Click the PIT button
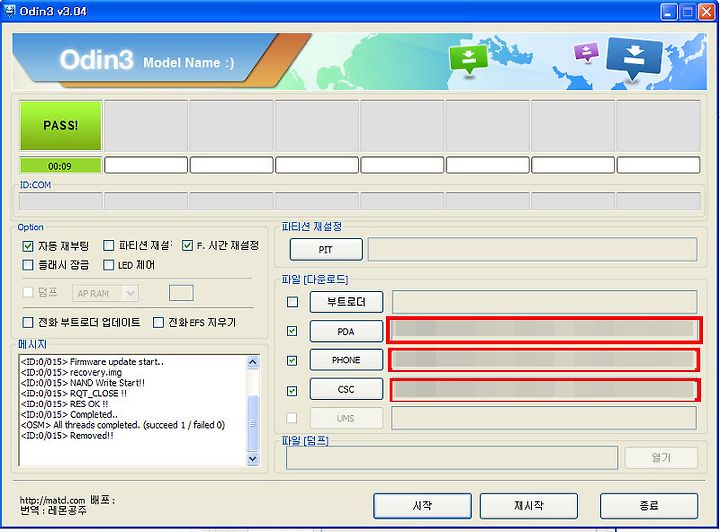 point(326,250)
